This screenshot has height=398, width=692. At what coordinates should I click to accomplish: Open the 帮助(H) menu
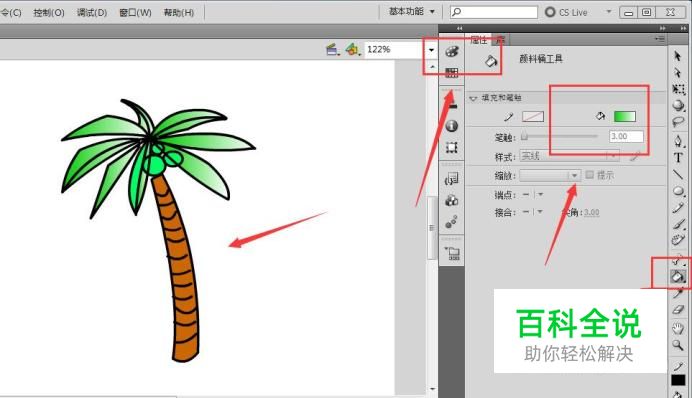coord(179,12)
